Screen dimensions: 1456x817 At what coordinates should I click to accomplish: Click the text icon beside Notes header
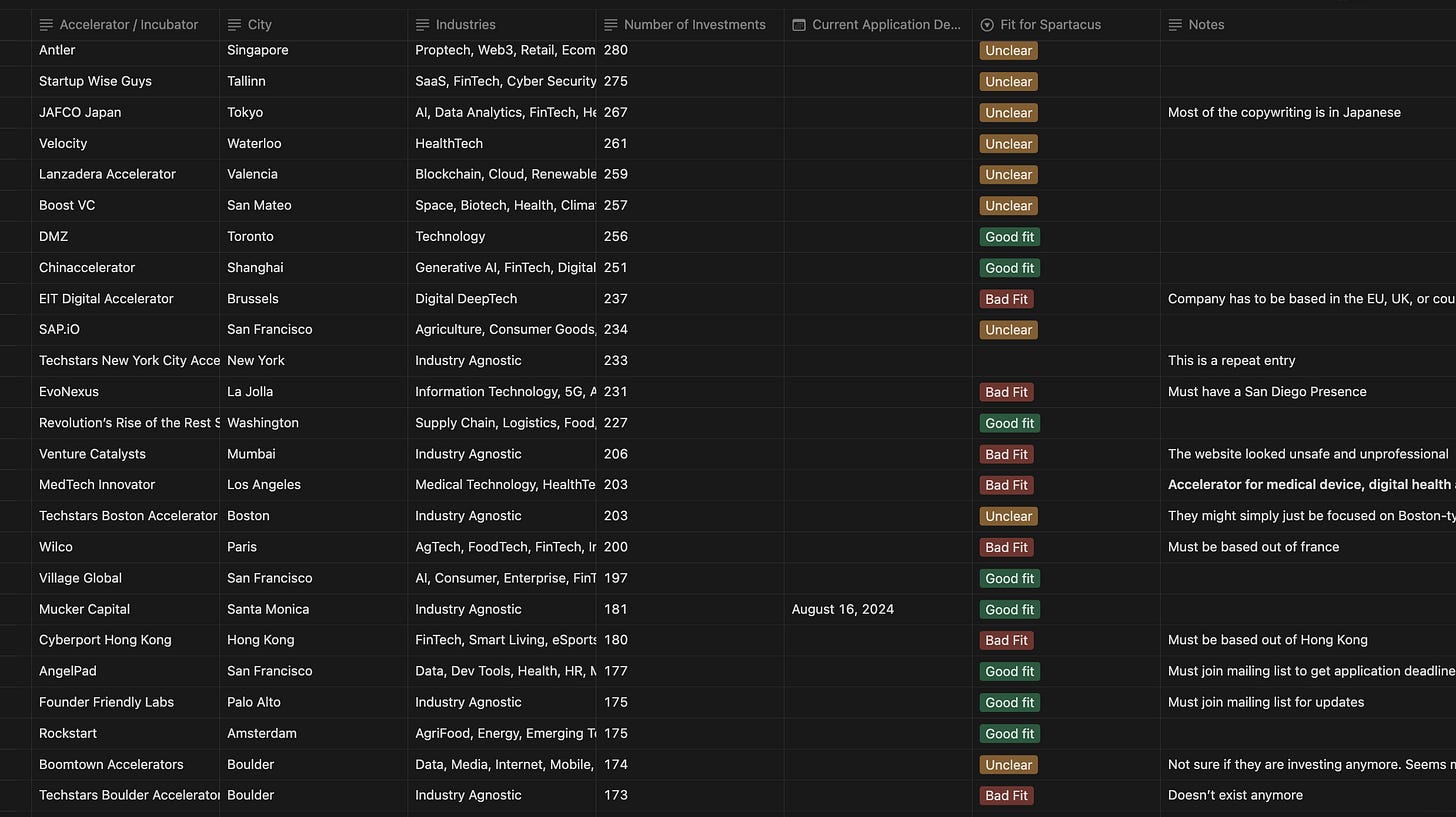pos(1175,25)
